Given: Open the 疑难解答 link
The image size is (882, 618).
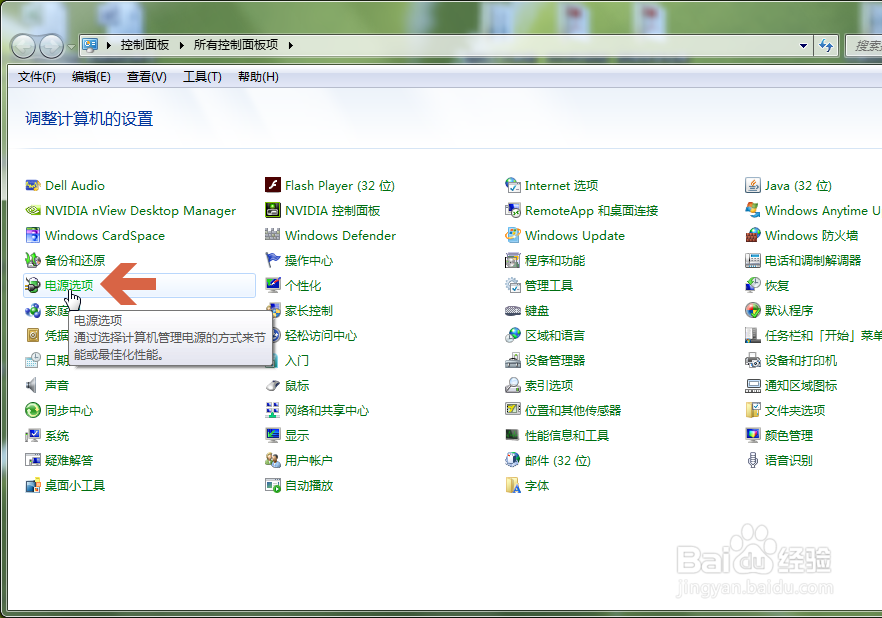Looking at the screenshot, I should tap(69, 461).
